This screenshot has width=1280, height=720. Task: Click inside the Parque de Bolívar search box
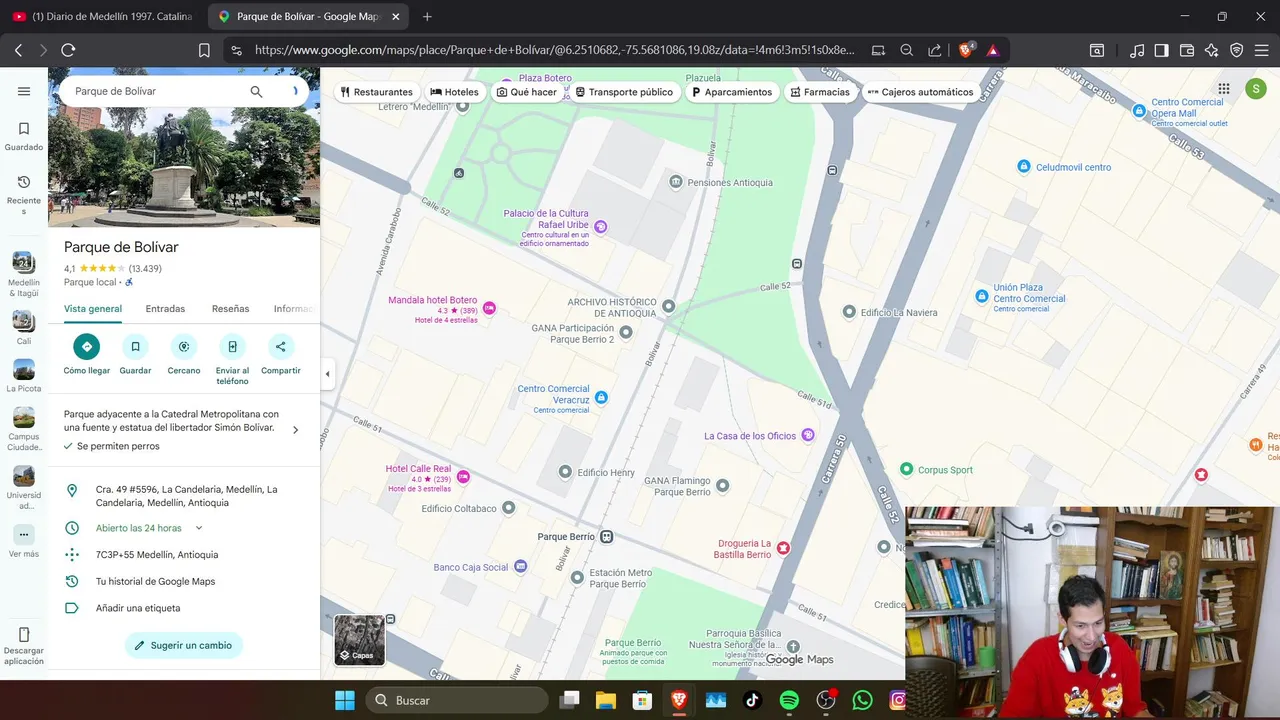pyautogui.click(x=155, y=91)
